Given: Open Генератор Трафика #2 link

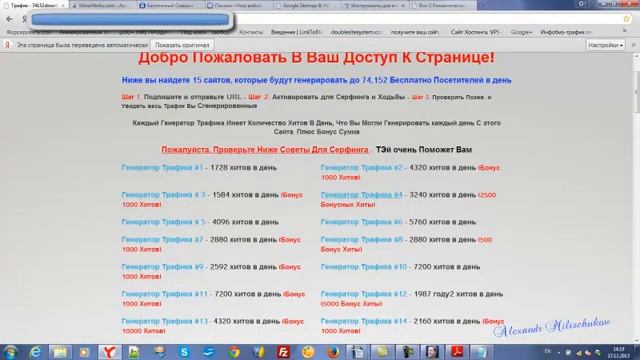Looking at the screenshot, I should (361, 168).
